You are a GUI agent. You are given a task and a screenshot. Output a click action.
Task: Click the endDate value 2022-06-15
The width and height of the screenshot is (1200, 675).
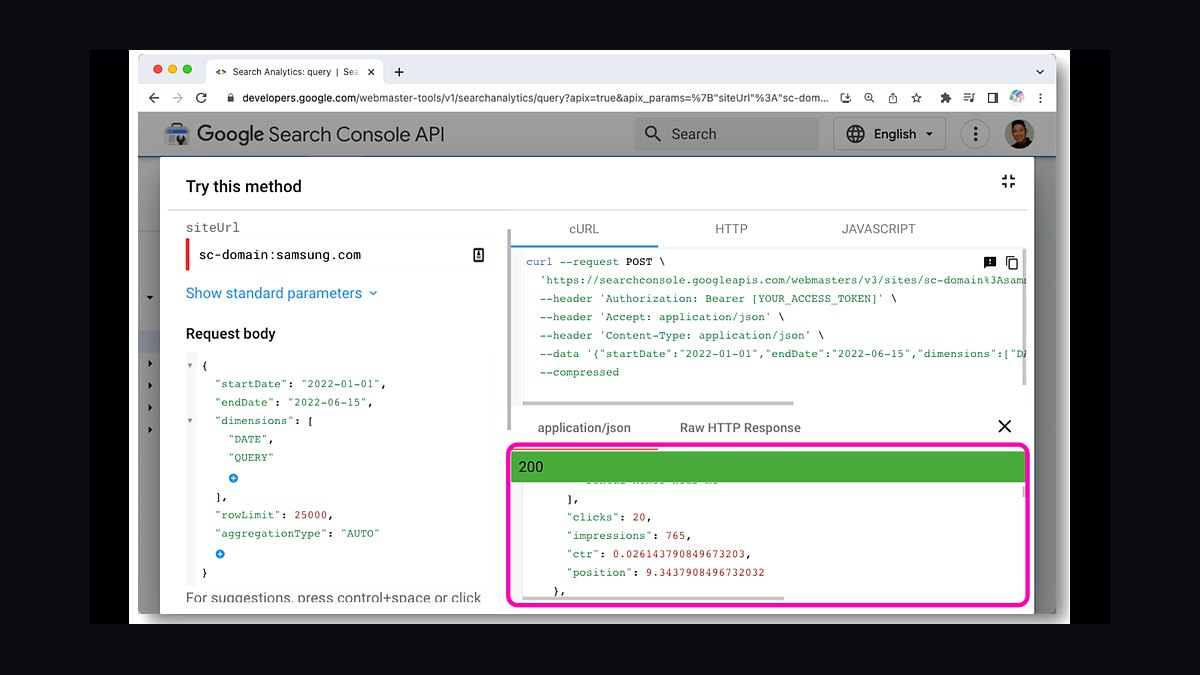coord(327,402)
